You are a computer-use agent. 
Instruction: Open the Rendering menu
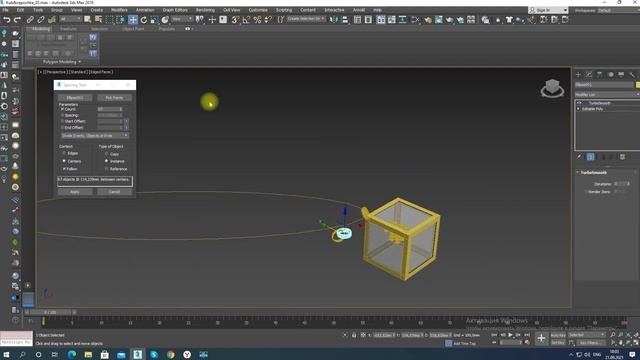coord(205,10)
